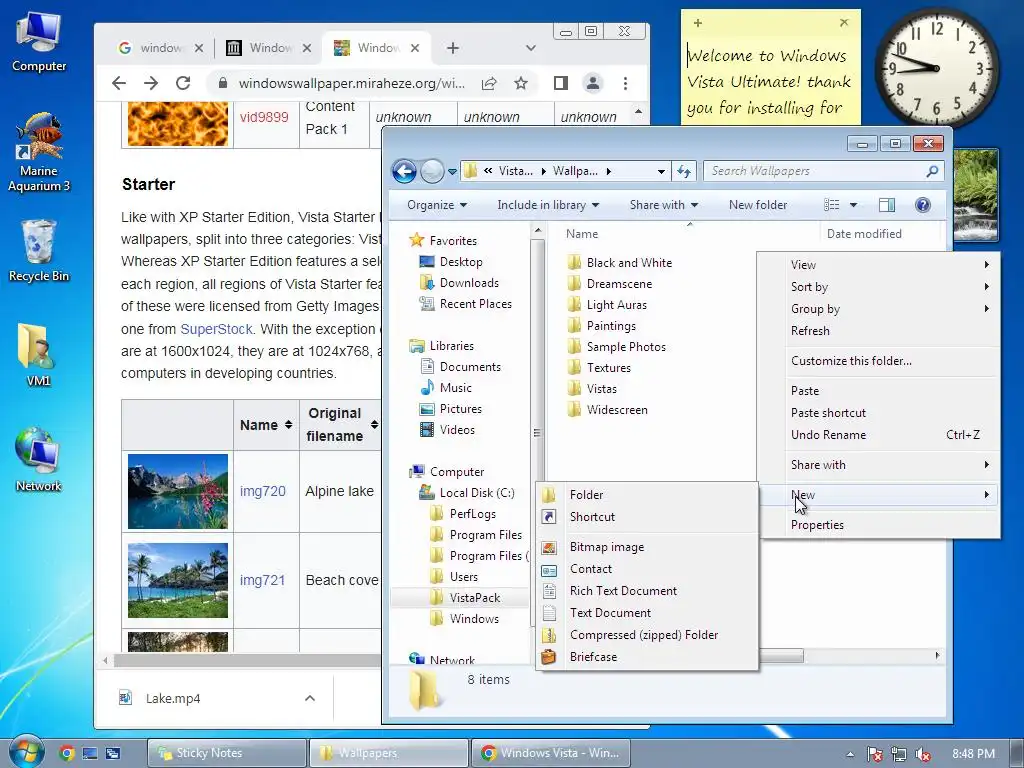1024x768 pixels.
Task: Click Action Center flag tray icon
Action: 875,754
